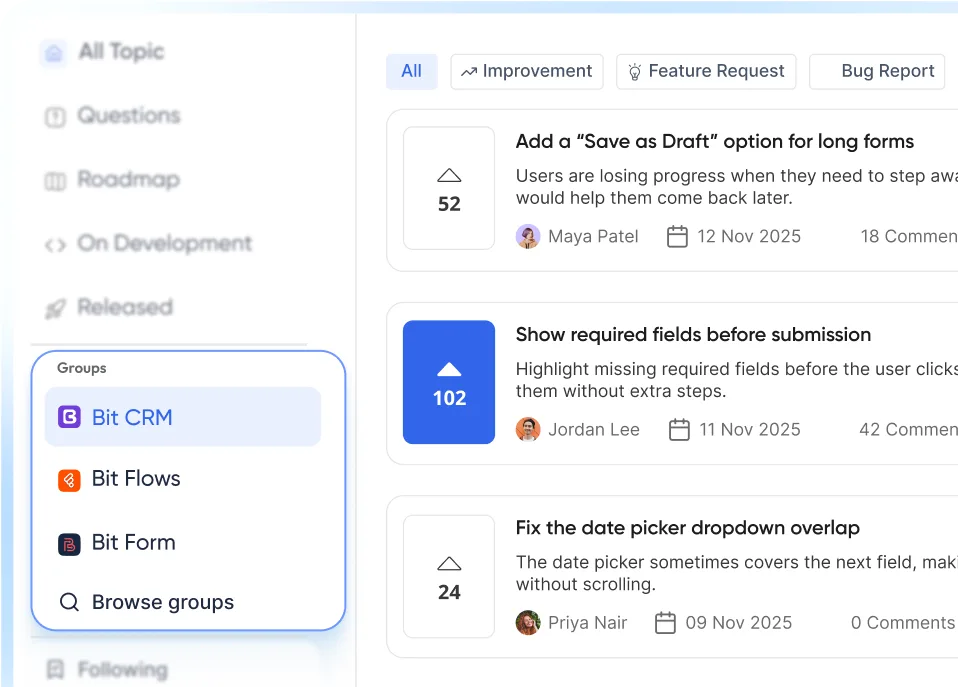This screenshot has width=958, height=687.
Task: Click the On Development code icon
Action: pos(55,245)
